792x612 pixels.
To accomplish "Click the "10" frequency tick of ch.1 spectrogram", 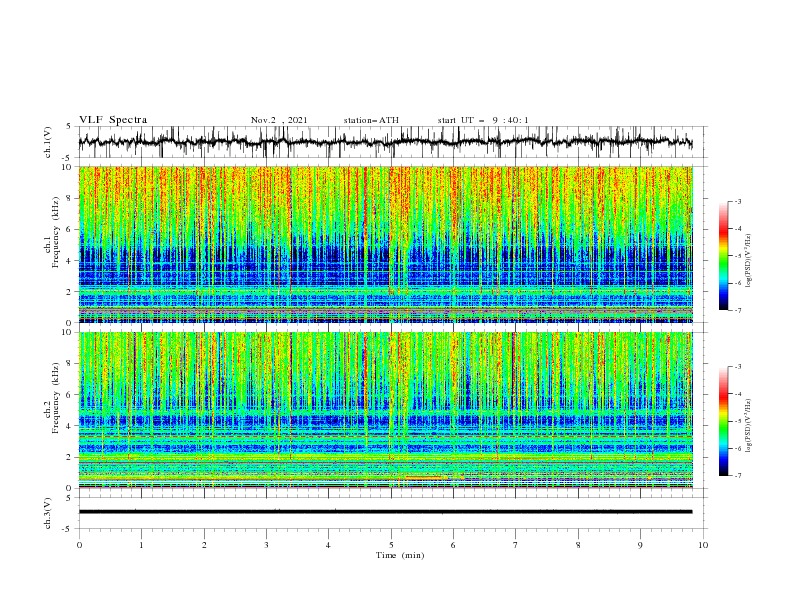I will pyautogui.click(x=67, y=167).
